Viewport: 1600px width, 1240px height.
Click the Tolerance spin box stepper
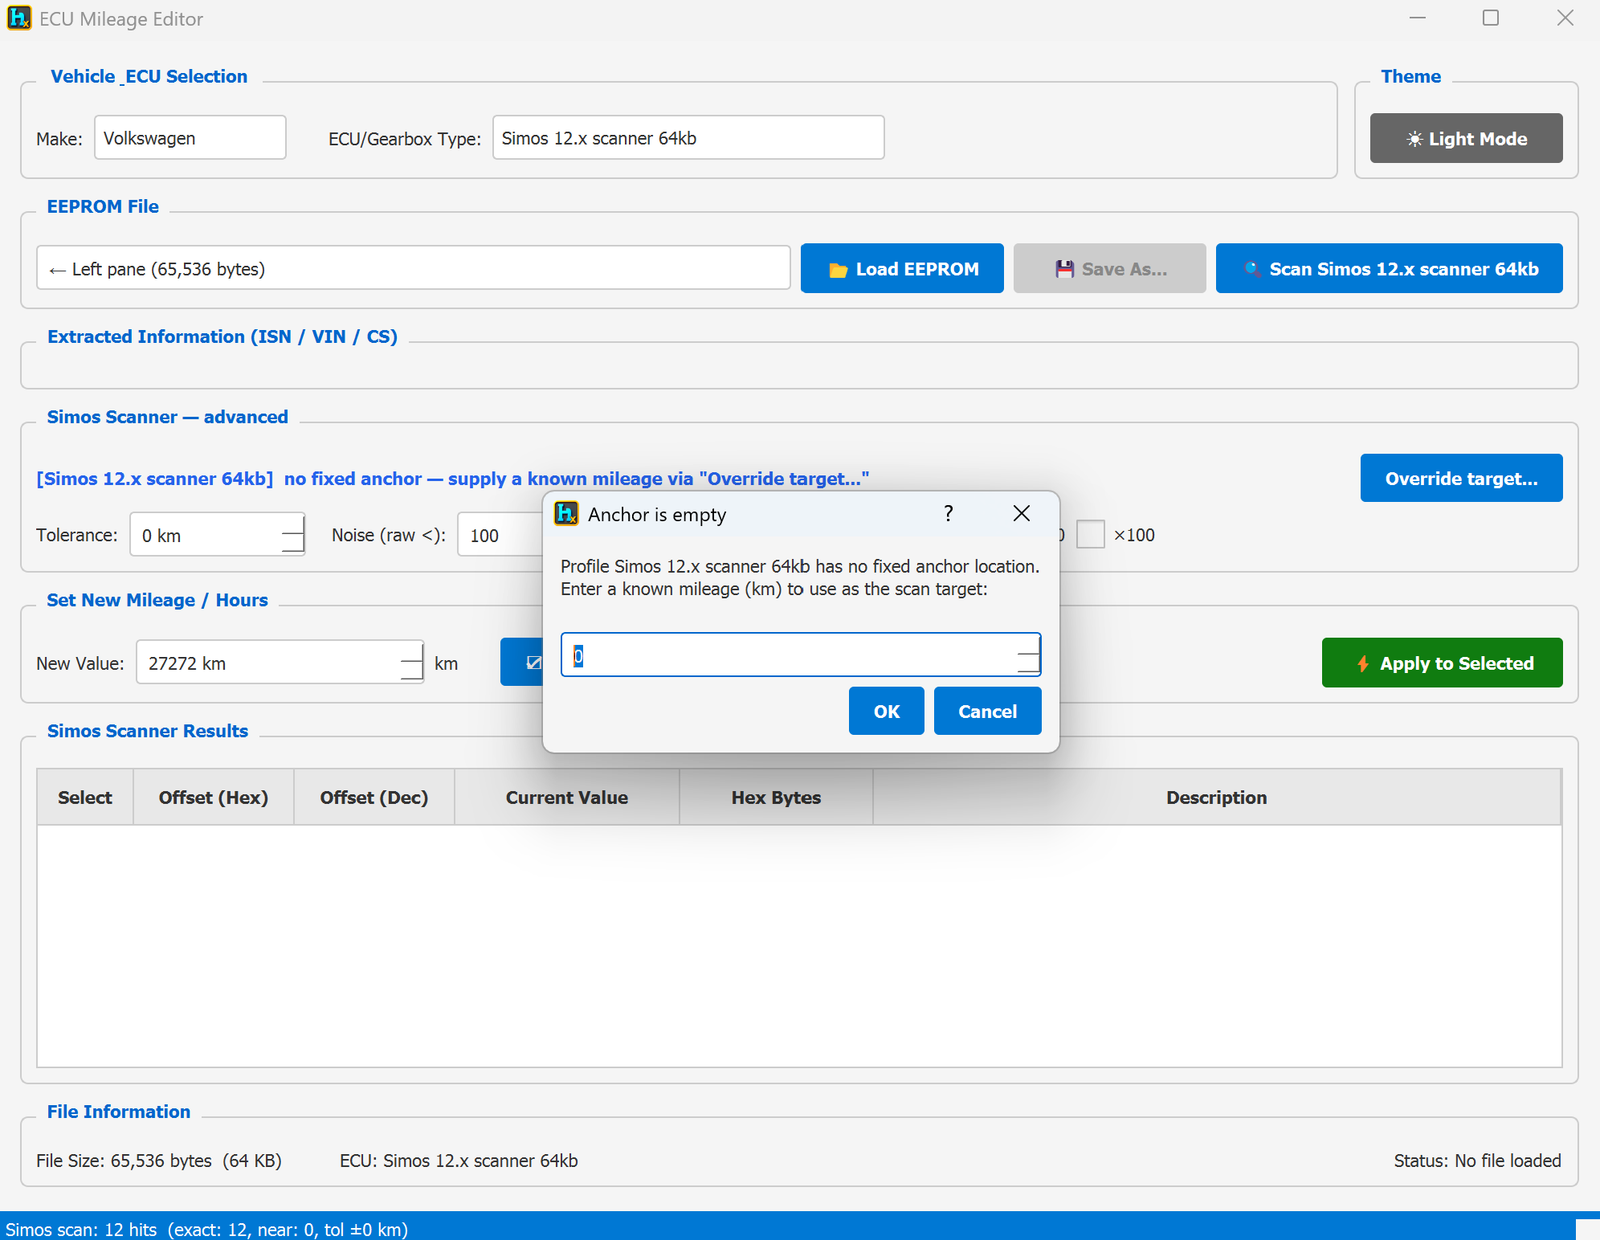click(x=292, y=534)
